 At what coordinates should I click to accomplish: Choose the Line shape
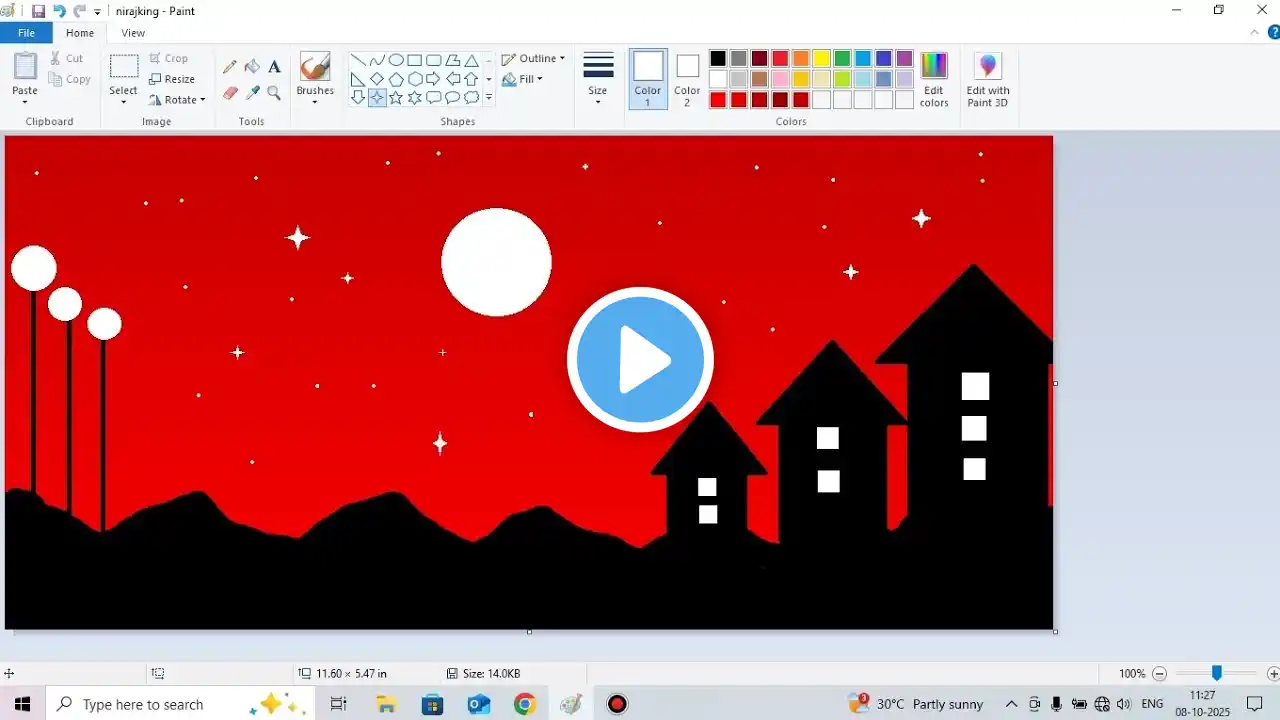[x=358, y=60]
